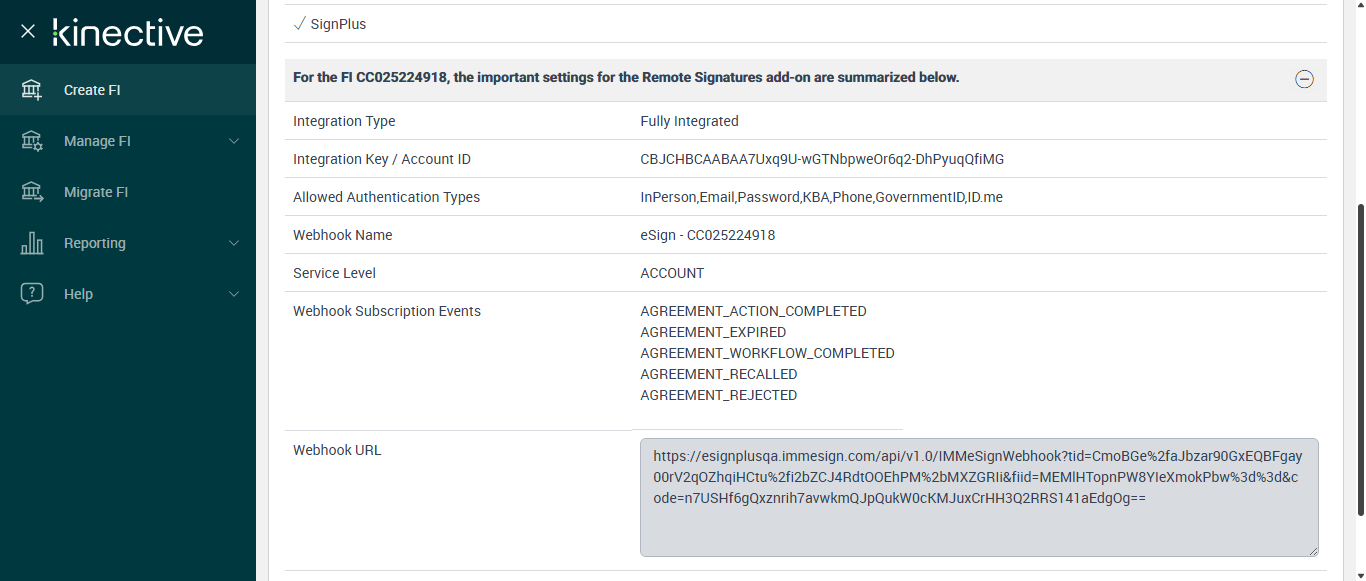Open the Create FI menu item
The height and width of the screenshot is (581, 1366).
tap(92, 90)
